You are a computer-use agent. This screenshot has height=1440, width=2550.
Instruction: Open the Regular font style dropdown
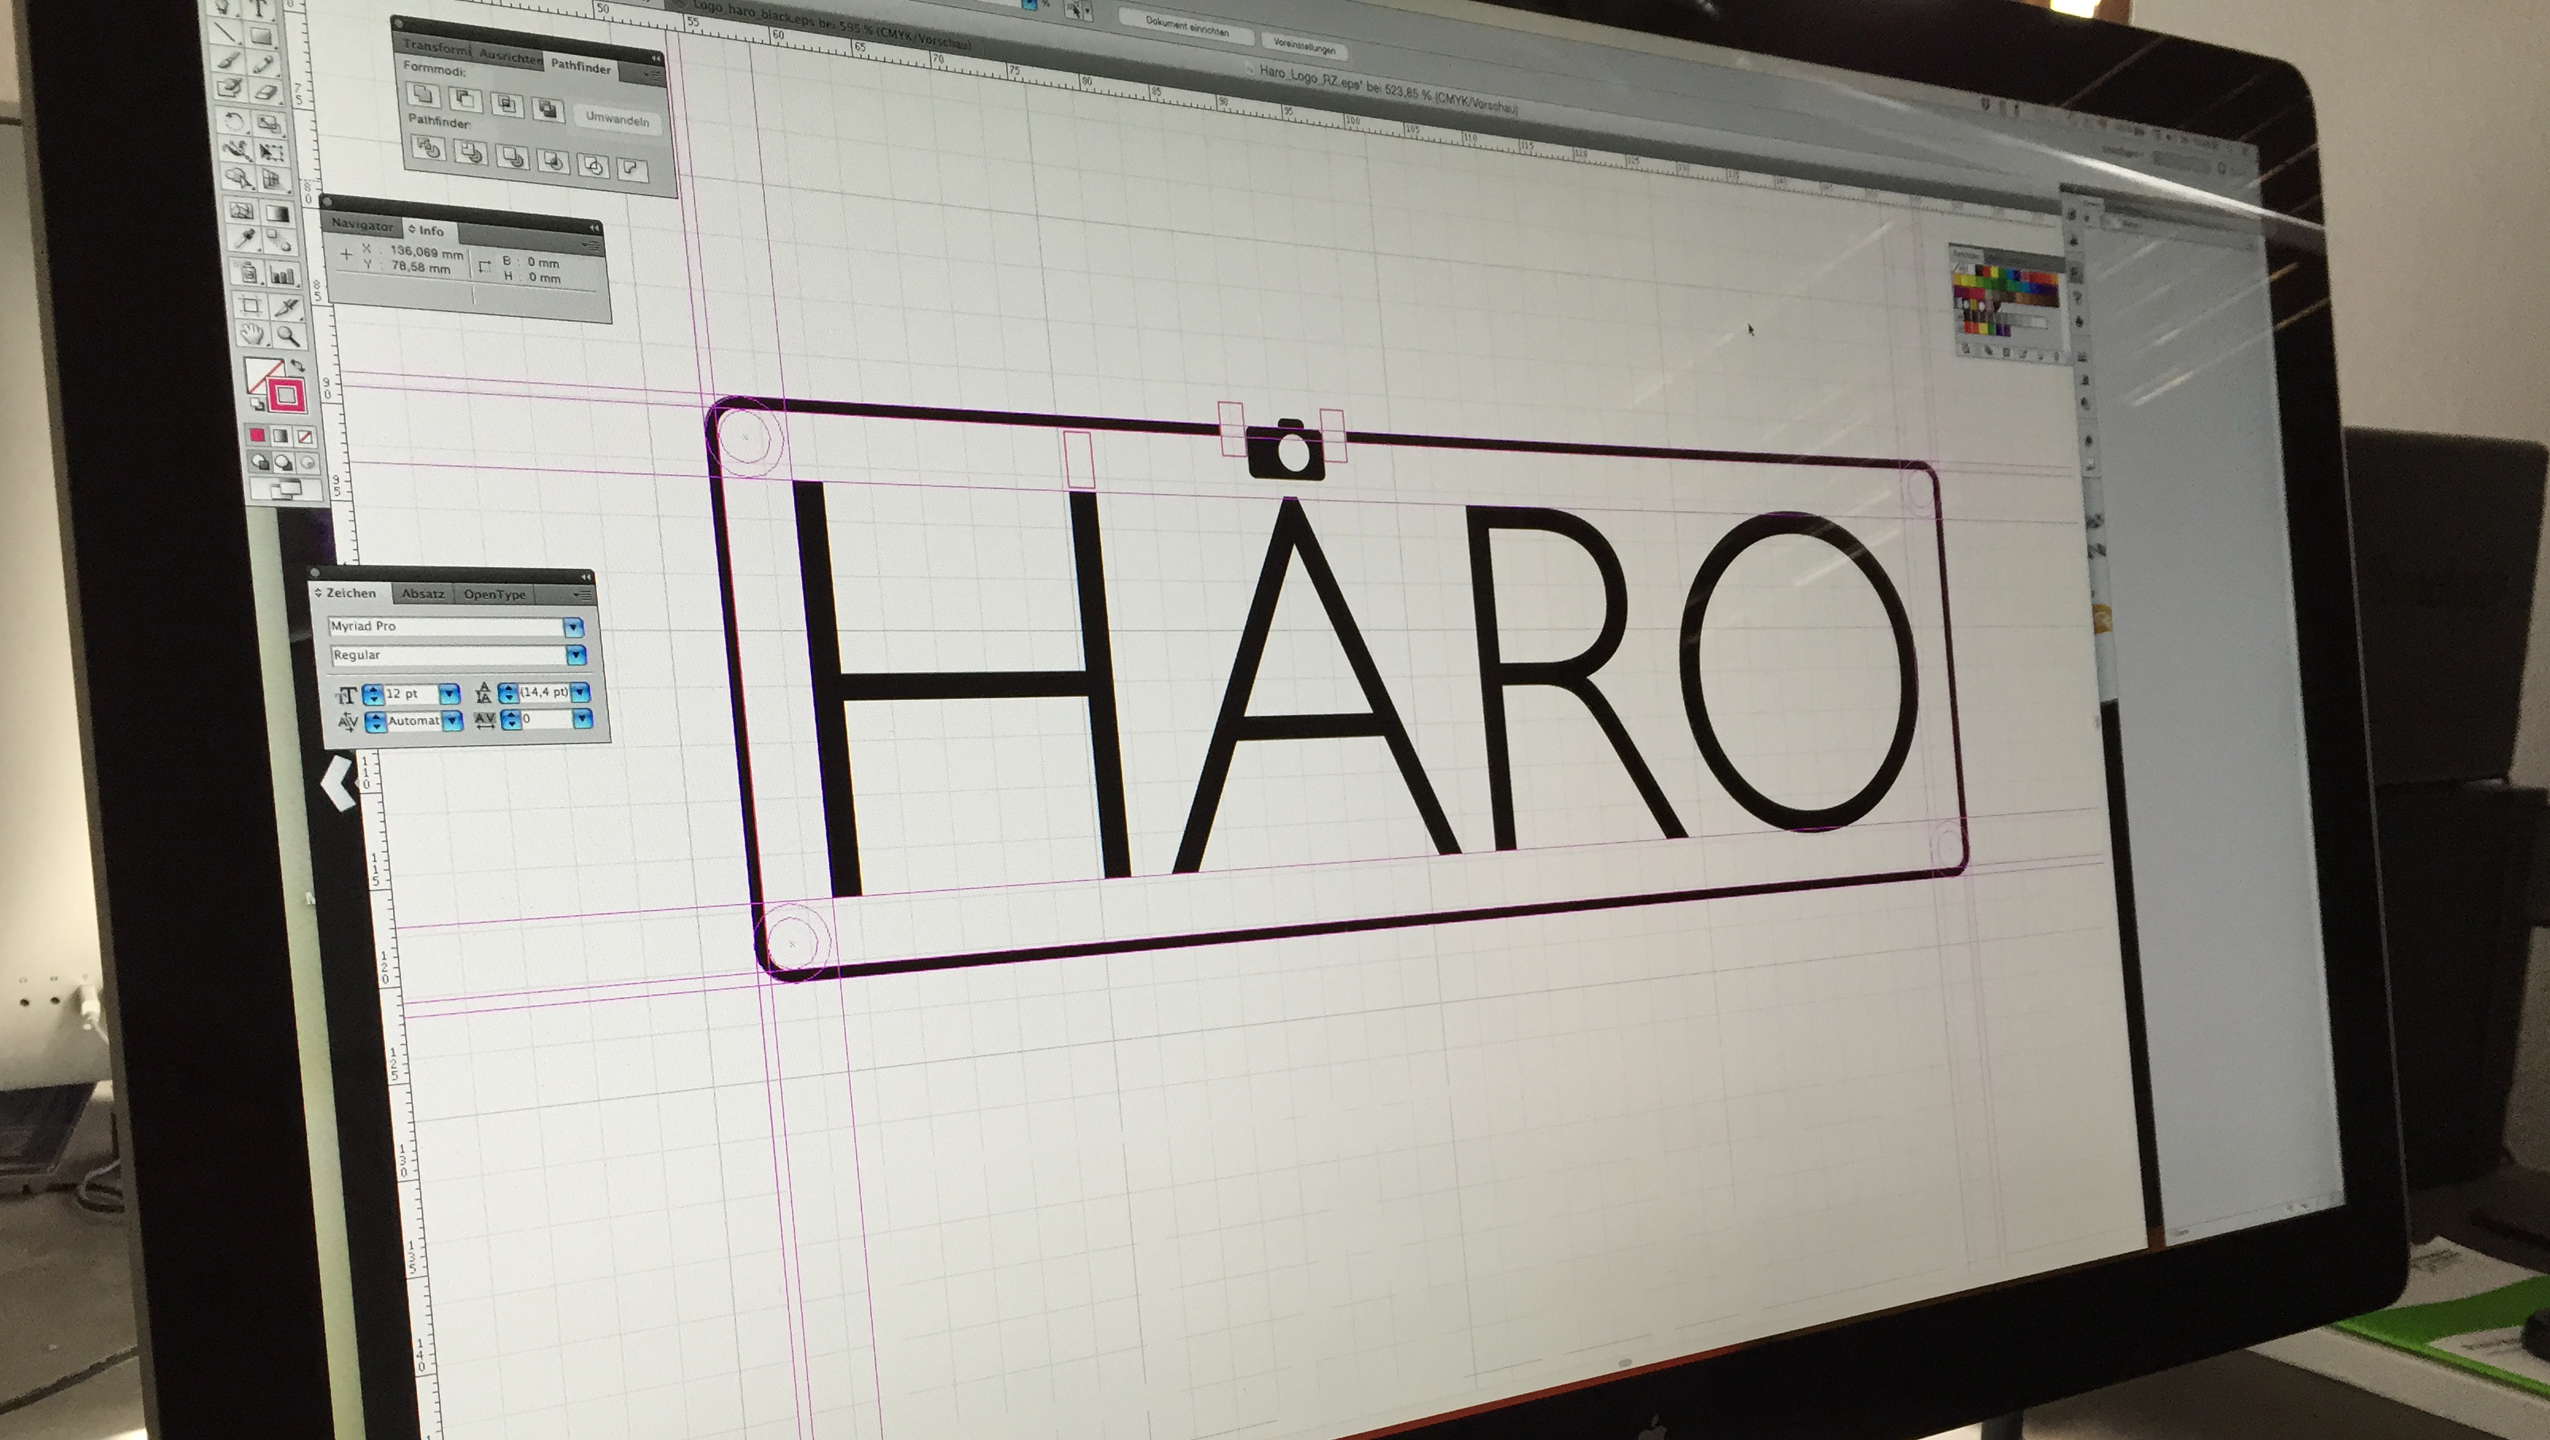[576, 655]
